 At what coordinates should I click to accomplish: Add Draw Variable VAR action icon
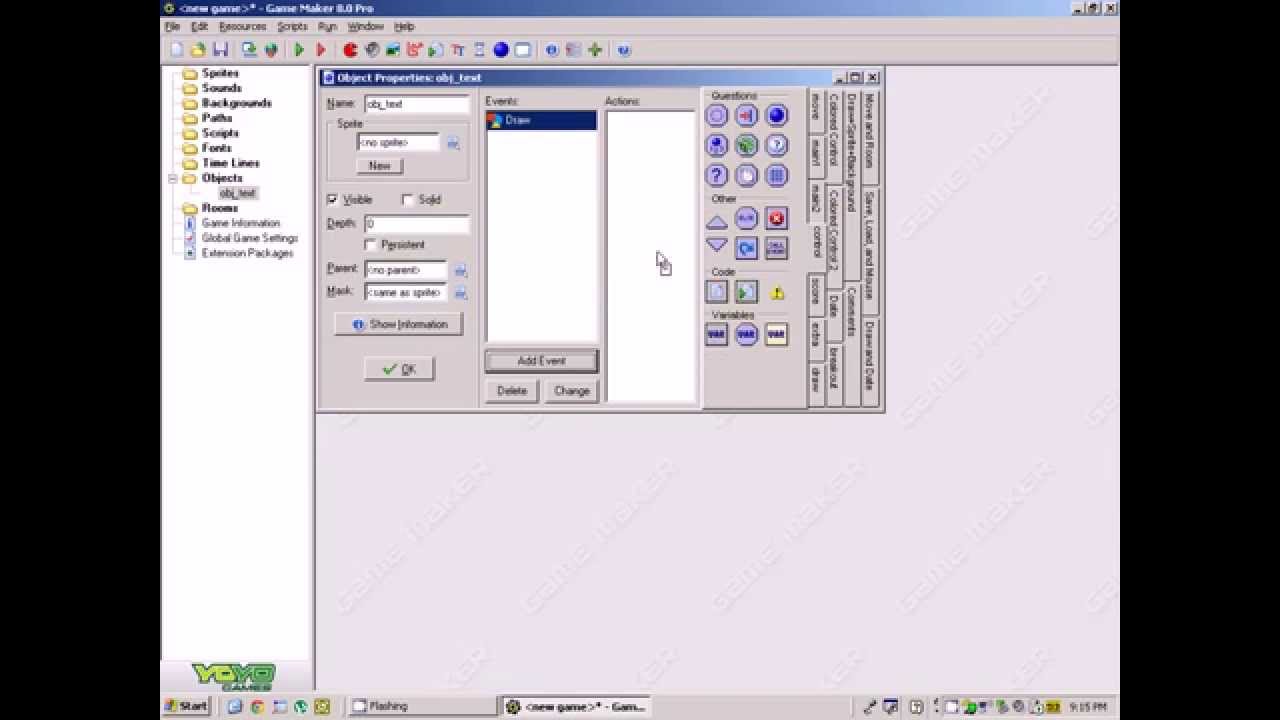coord(777,335)
